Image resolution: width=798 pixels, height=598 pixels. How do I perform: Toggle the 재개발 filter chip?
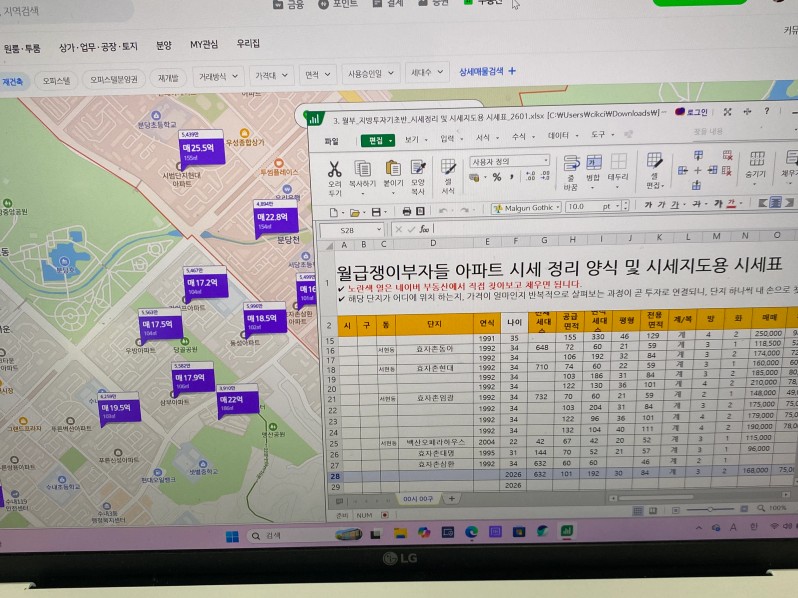[x=167, y=77]
